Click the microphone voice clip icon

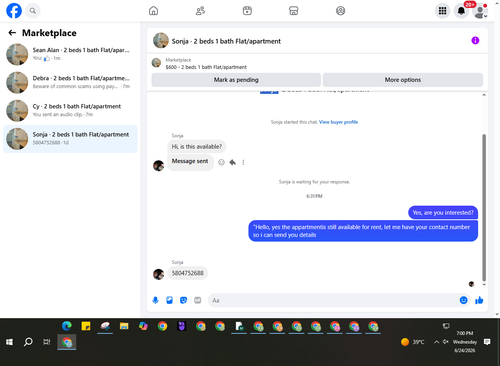(x=155, y=300)
